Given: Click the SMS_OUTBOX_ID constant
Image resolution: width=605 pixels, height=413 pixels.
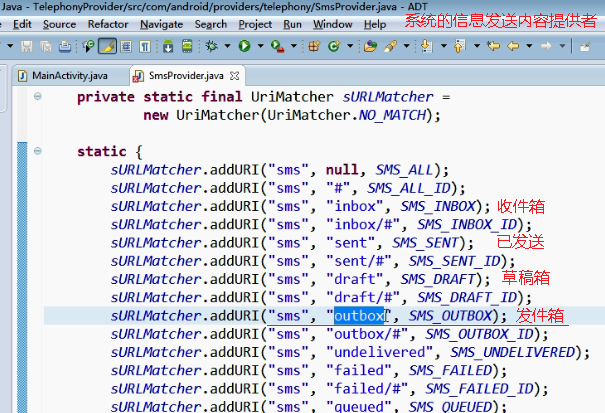Looking at the screenshot, I should pos(479,334).
